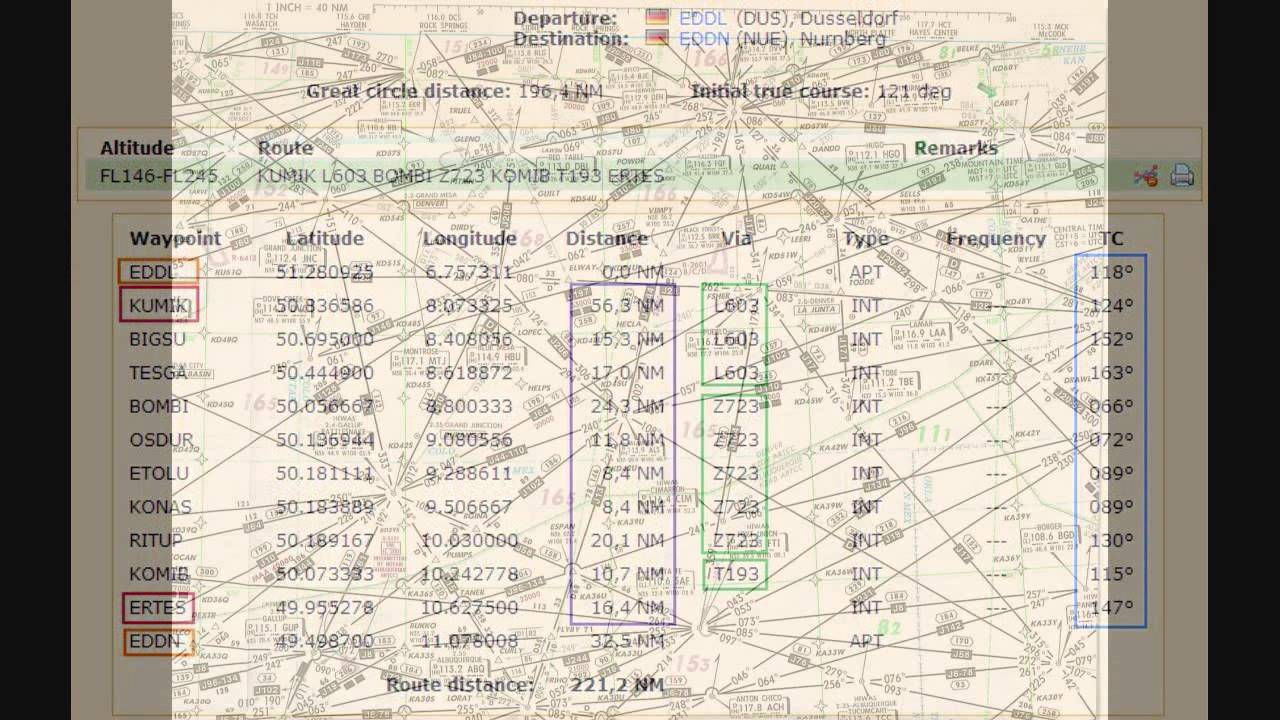Image resolution: width=1280 pixels, height=720 pixels.
Task: Click the 56,3 NM distance value
Action: [x=627, y=306]
